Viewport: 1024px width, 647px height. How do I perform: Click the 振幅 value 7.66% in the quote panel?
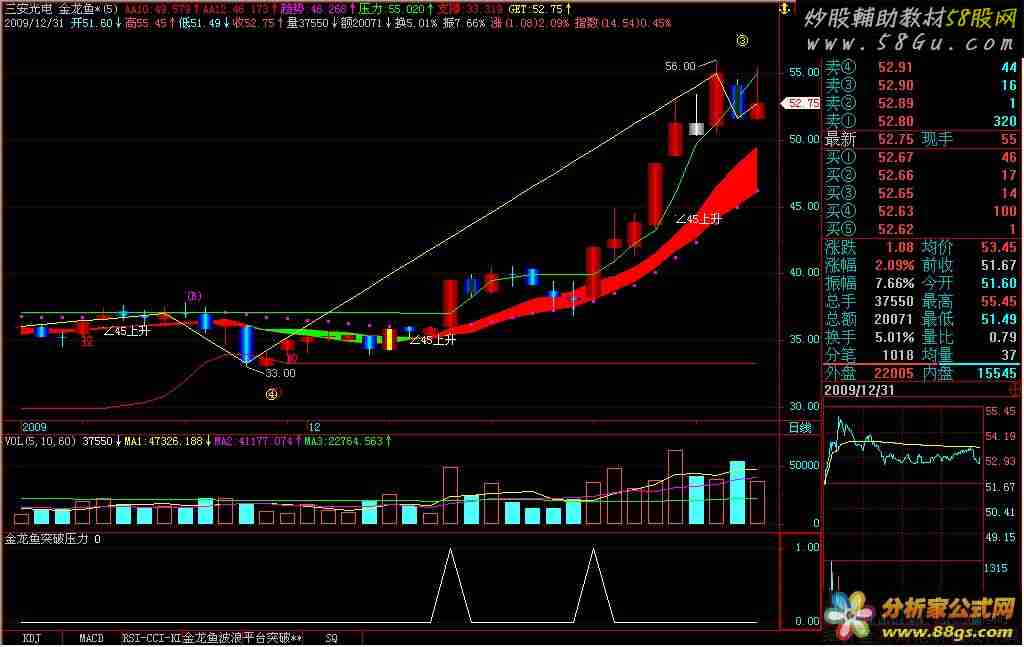894,283
